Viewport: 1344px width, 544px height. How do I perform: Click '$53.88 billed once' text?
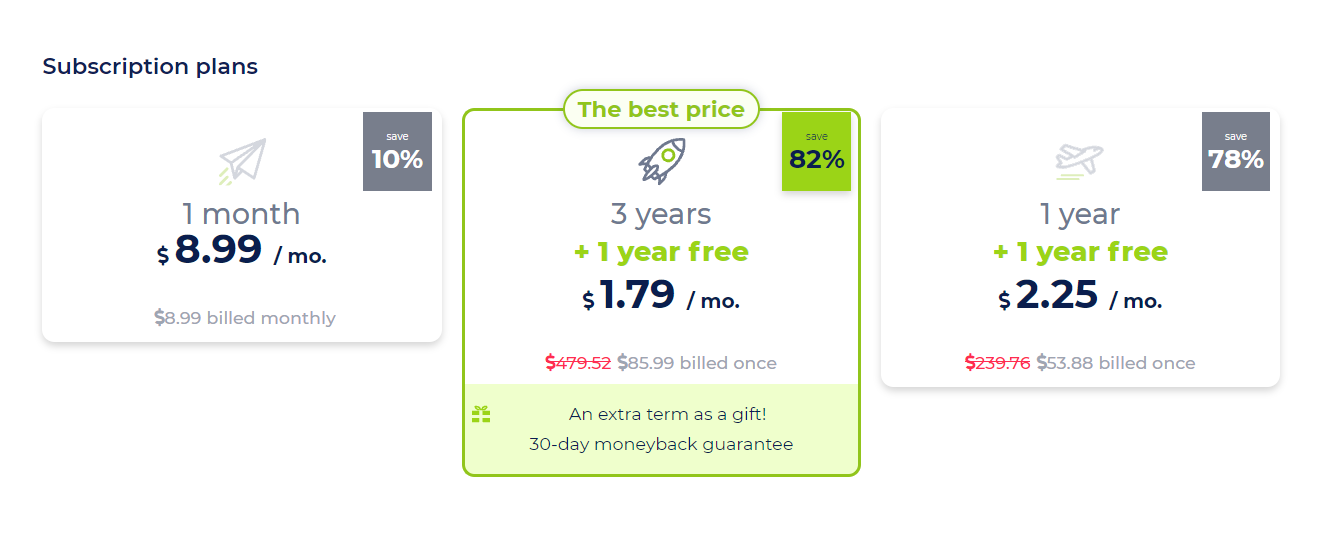tap(1116, 363)
